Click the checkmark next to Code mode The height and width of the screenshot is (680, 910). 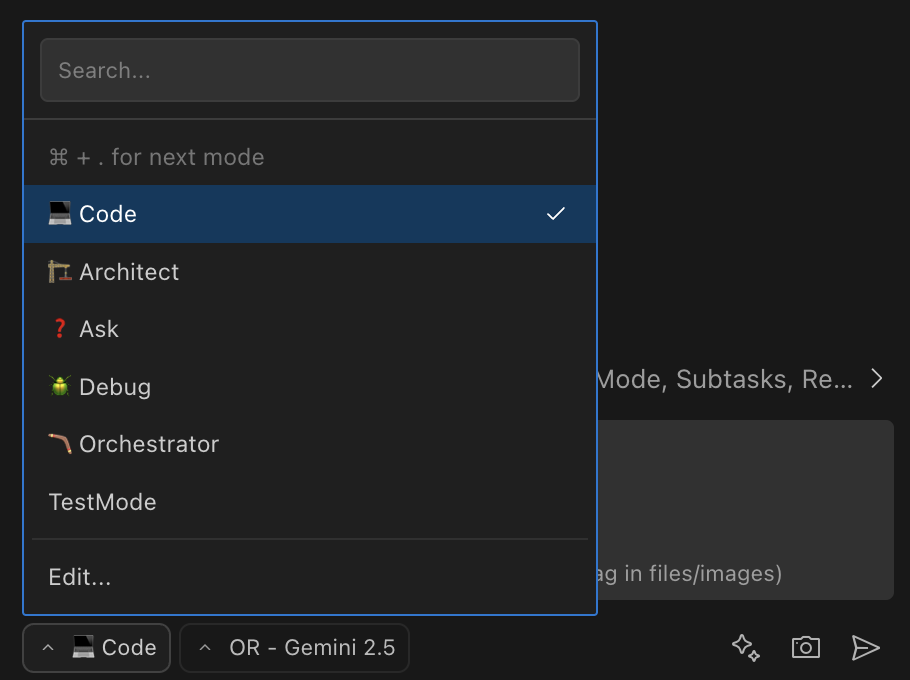(x=556, y=213)
